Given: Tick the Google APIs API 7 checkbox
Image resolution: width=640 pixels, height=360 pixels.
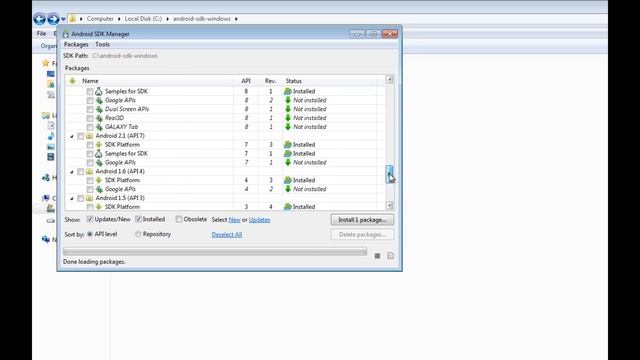Looking at the screenshot, I should [90, 162].
